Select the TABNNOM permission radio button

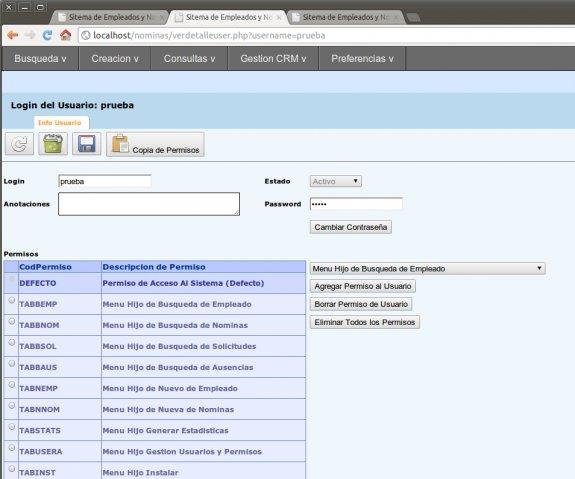coord(12,406)
